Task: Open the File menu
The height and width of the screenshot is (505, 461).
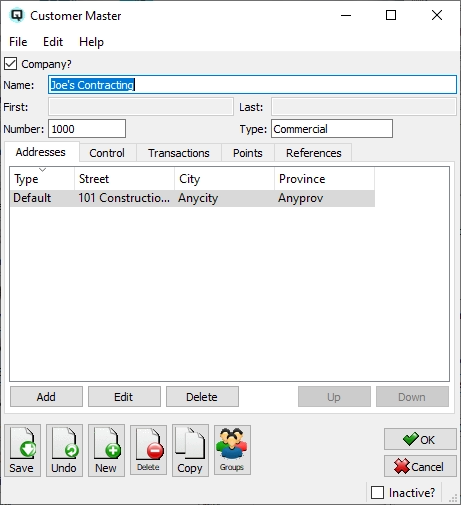Action: tap(18, 42)
